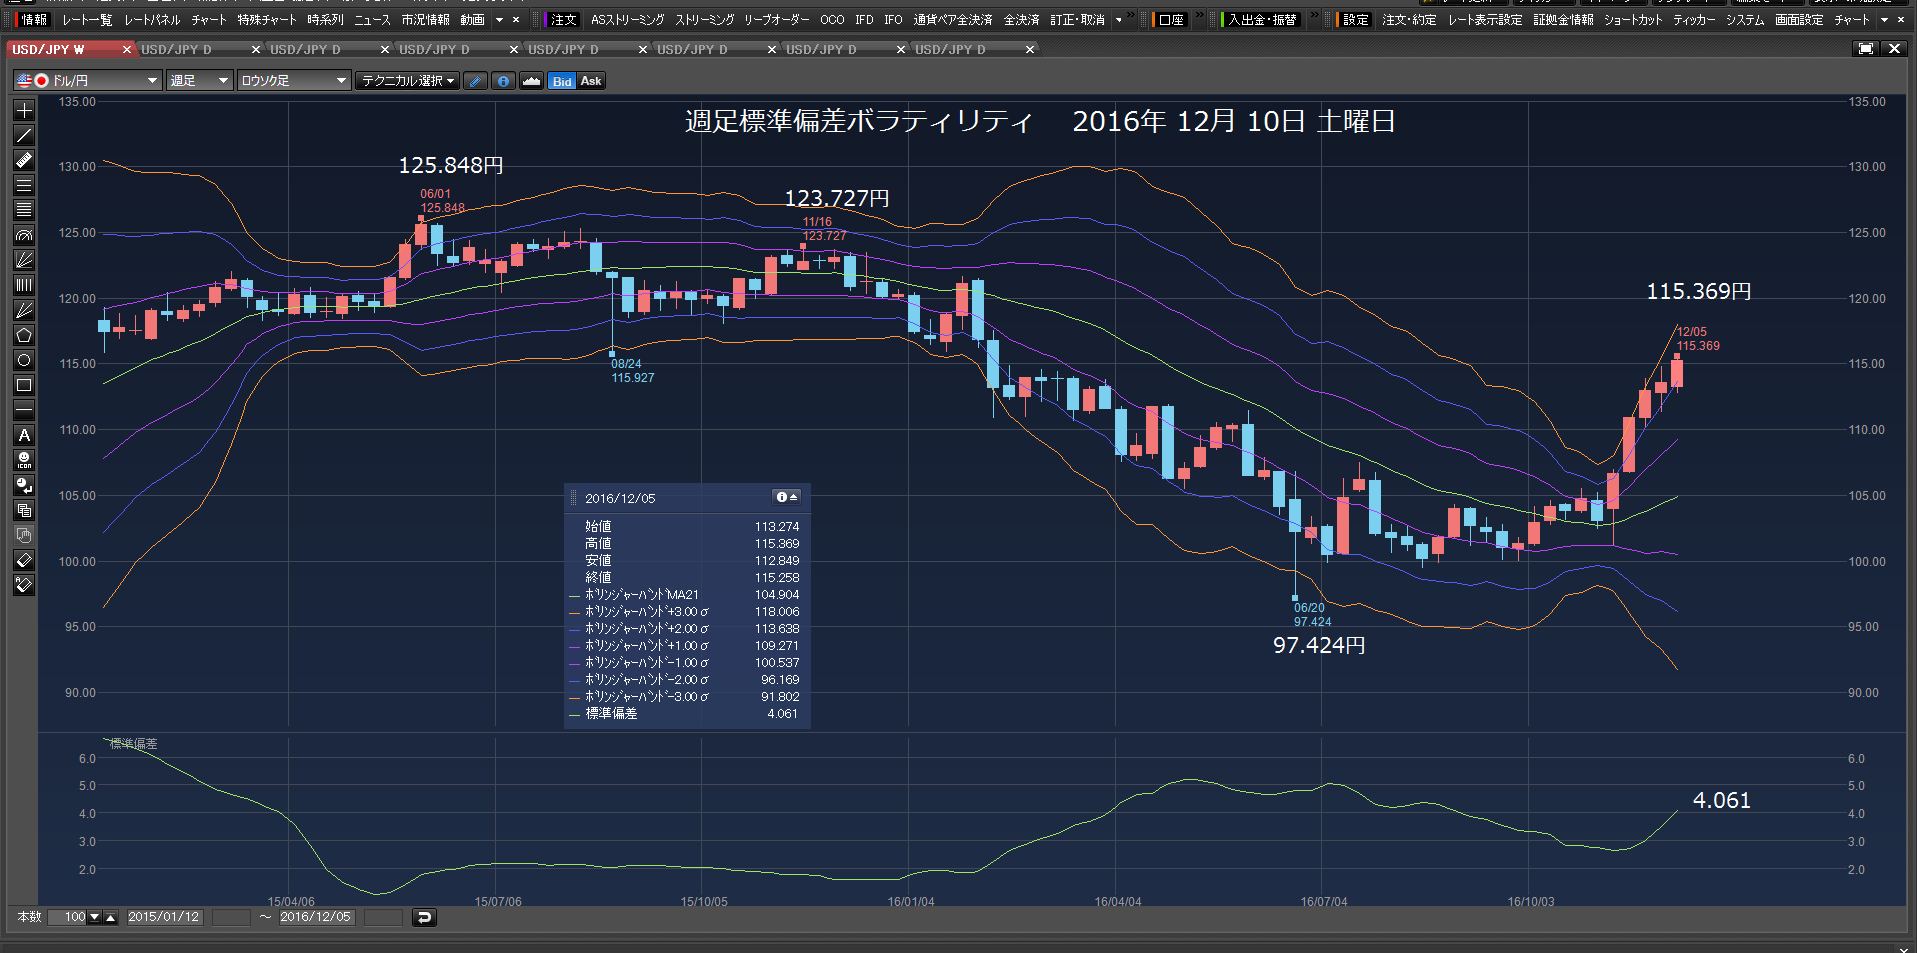
Task: Open the リーブオーダー order menu
Action: [777, 20]
